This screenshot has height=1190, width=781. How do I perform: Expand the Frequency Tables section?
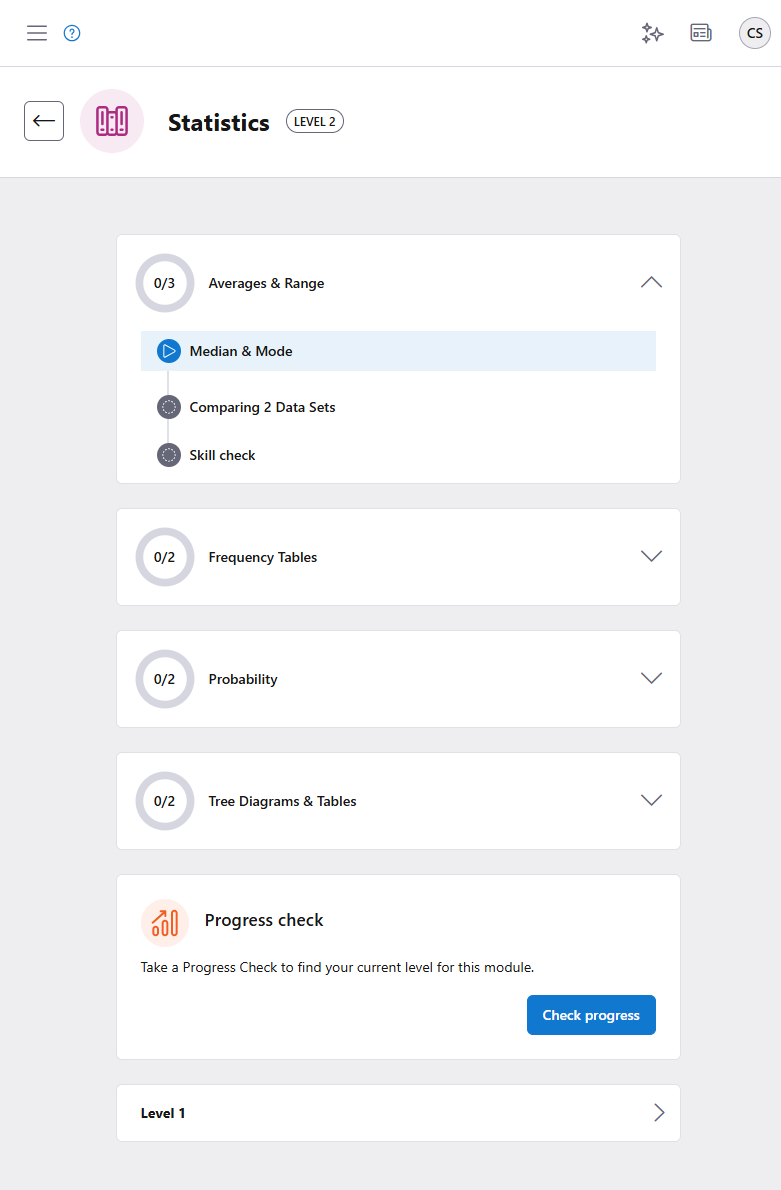tap(651, 557)
